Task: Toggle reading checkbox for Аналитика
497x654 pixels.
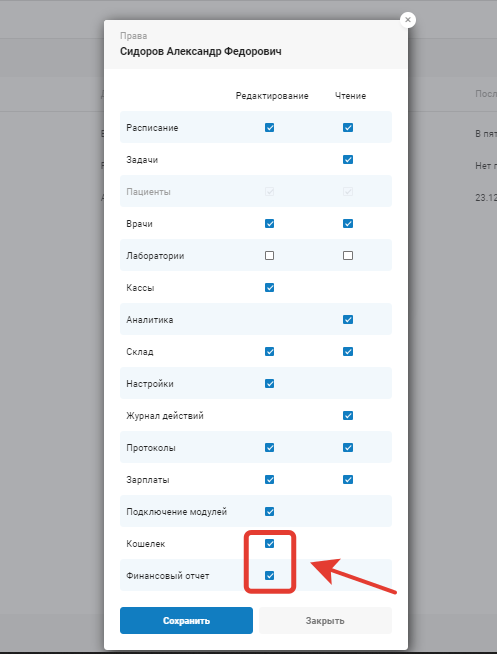Action: (x=348, y=319)
